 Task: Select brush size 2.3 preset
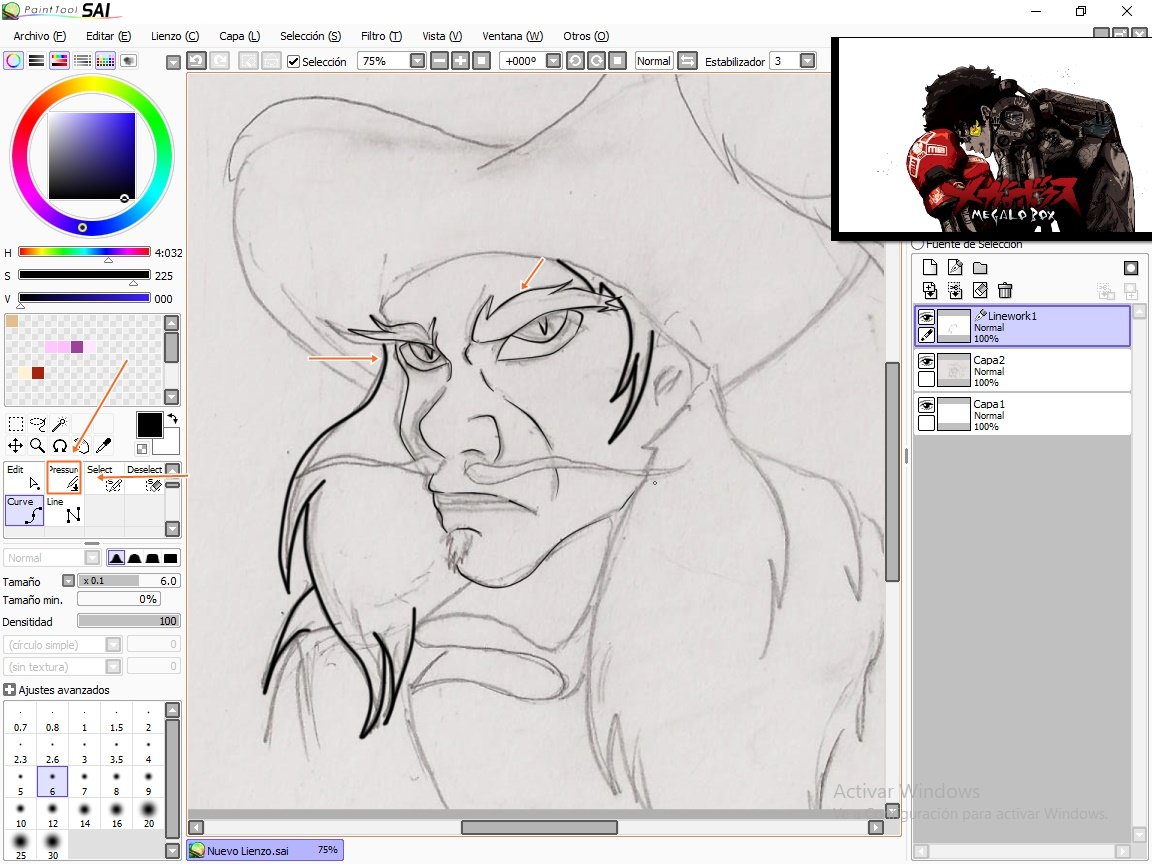pos(21,749)
